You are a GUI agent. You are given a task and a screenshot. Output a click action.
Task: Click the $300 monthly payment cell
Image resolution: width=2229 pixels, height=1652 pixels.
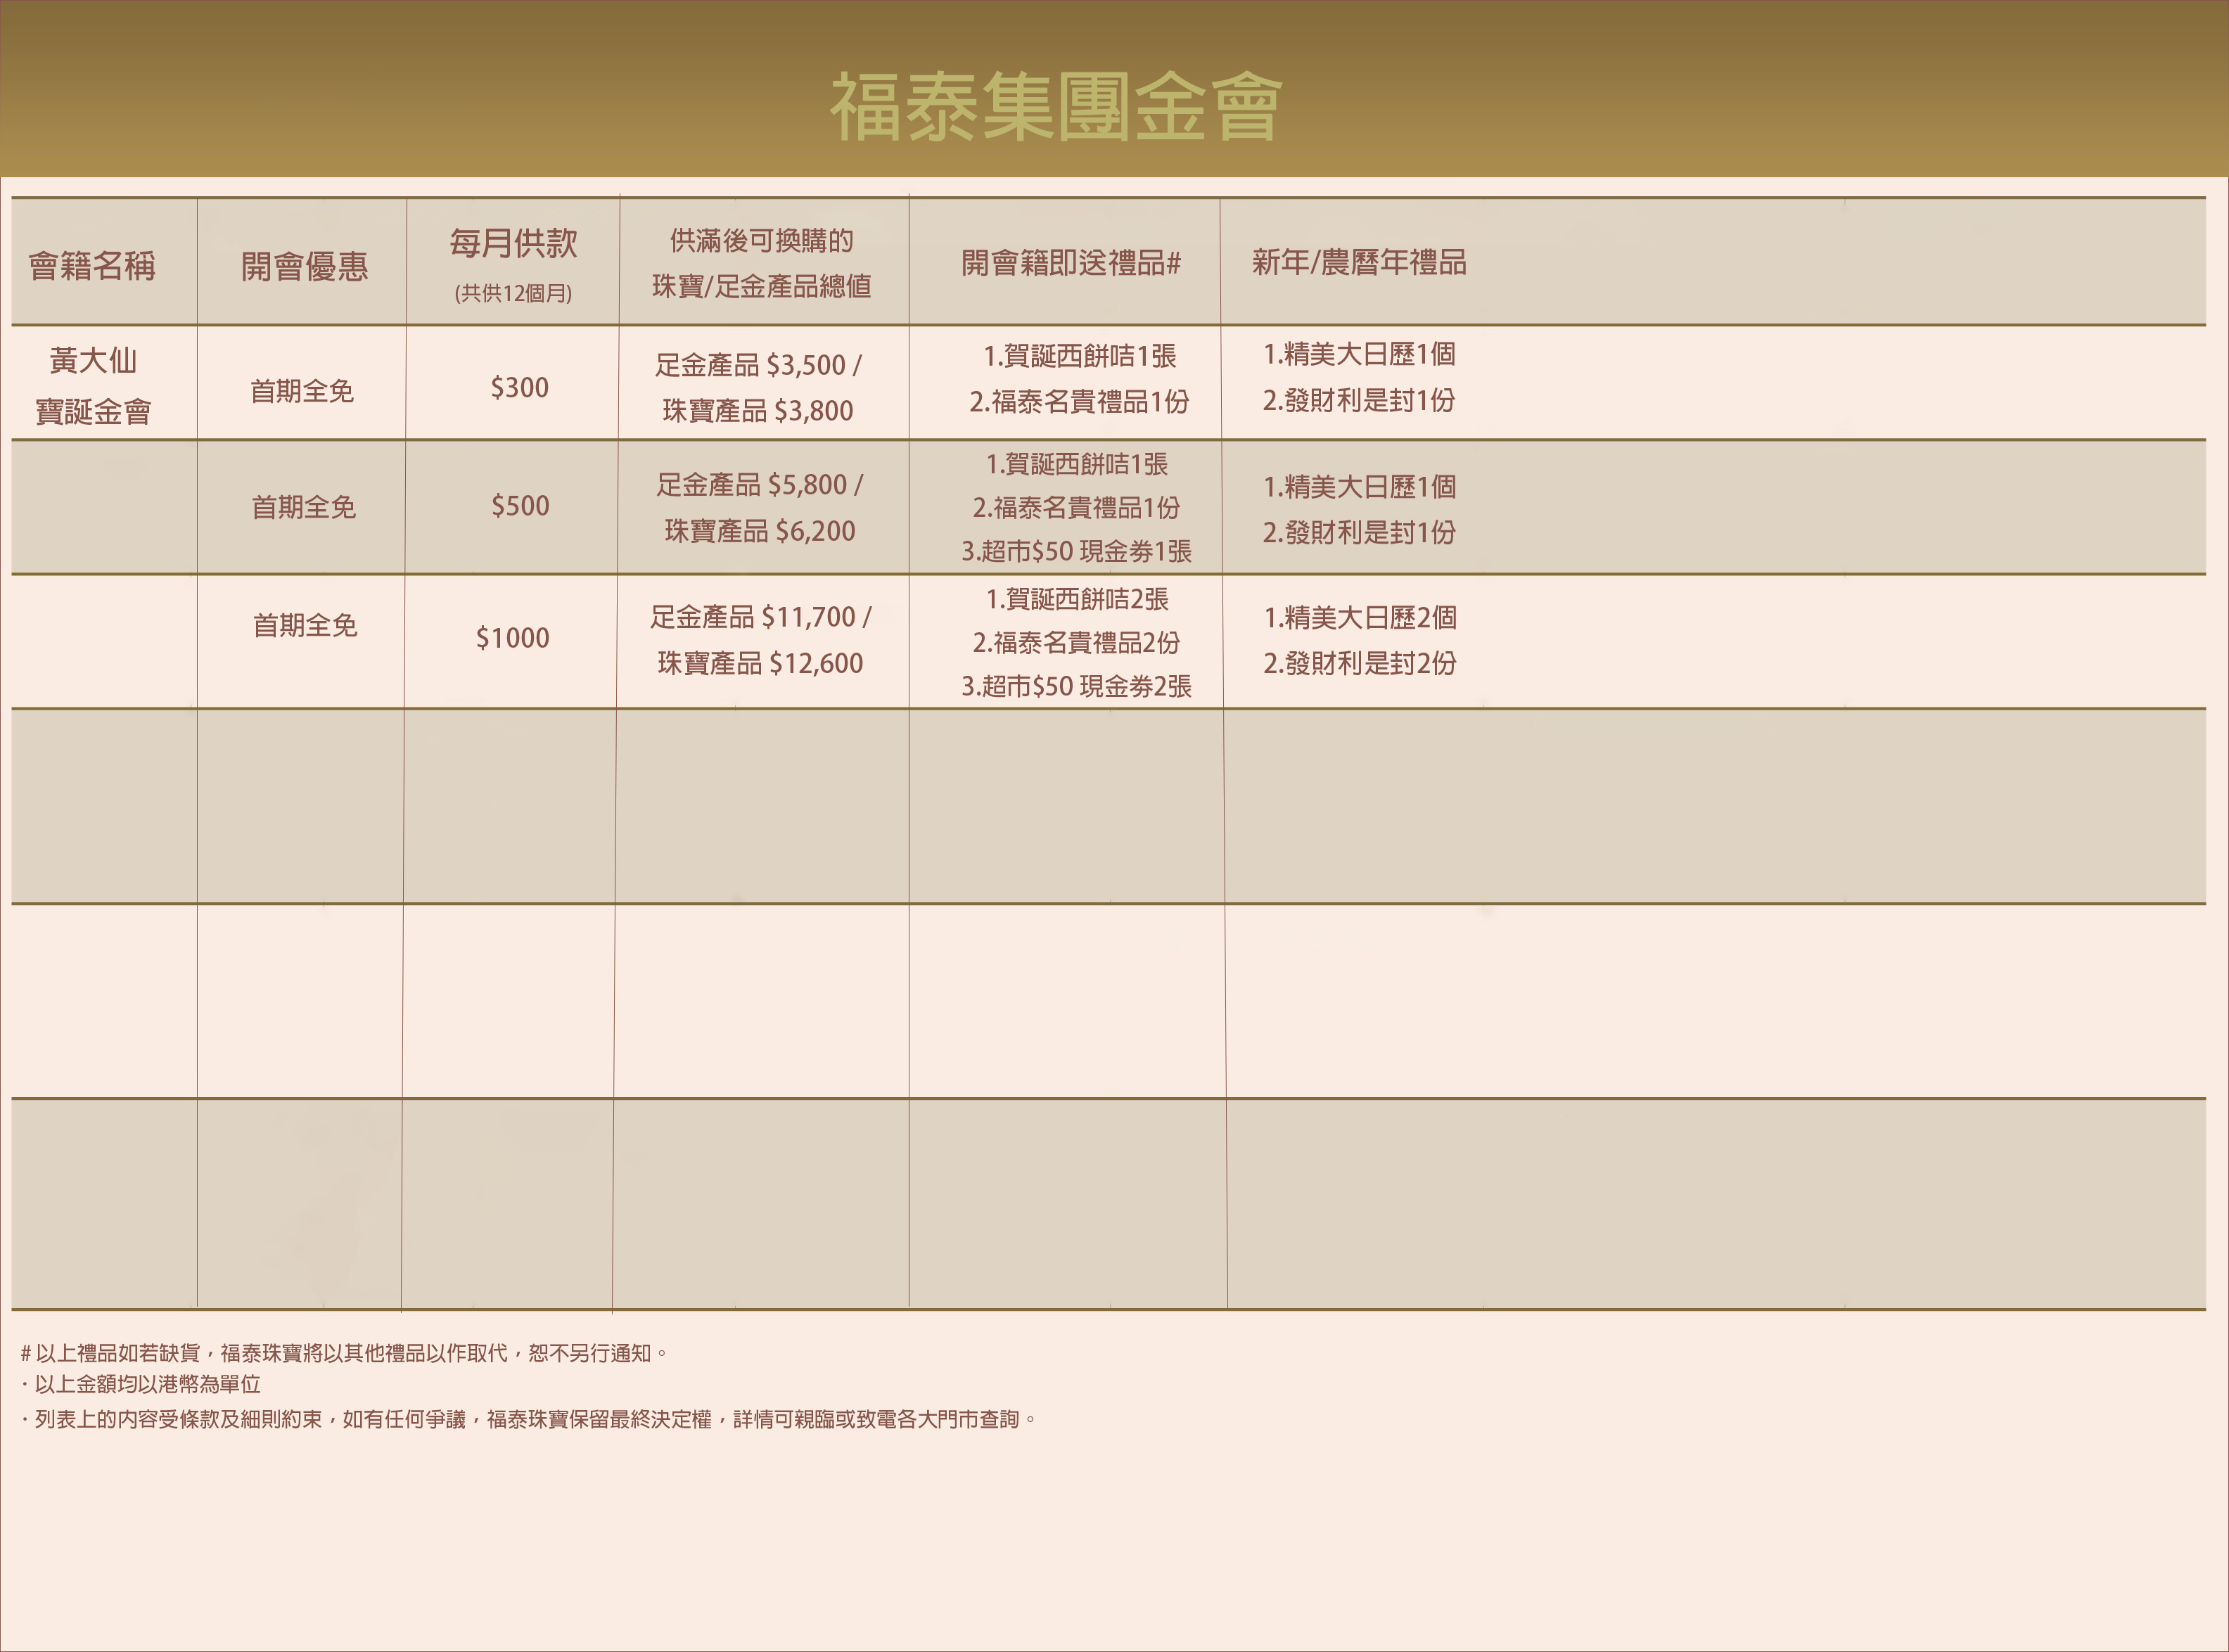[x=519, y=388]
